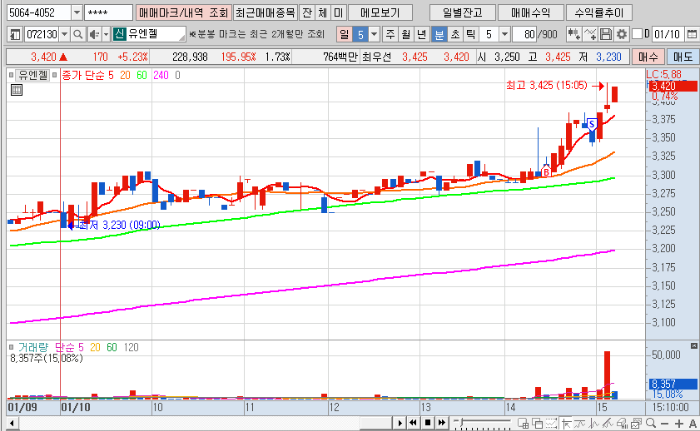Viewport: 700px width, 431px height.
Task: Click the 잔 tab button
Action: 307,13
